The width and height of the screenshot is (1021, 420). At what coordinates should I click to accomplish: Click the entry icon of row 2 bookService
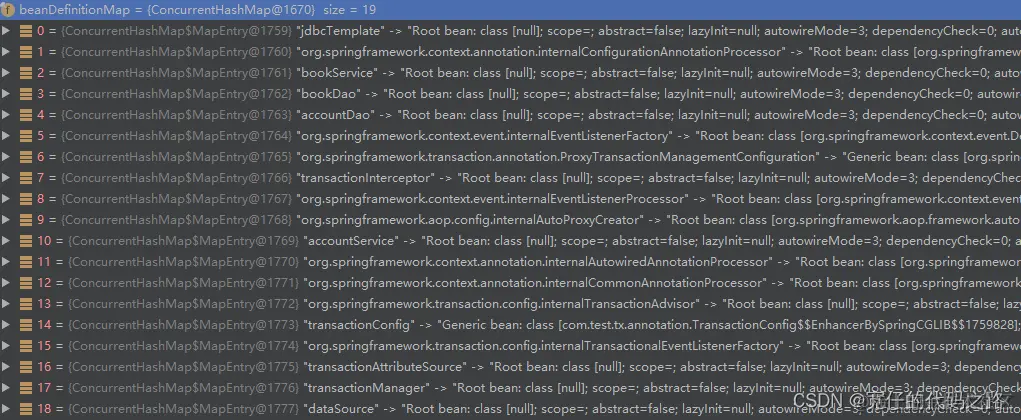pyautogui.click(x=26, y=73)
